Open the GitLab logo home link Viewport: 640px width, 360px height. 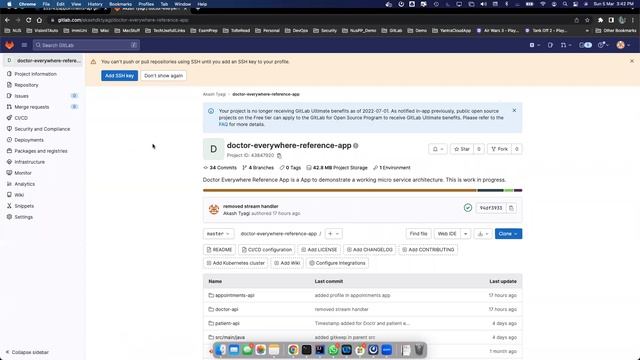point(9,45)
